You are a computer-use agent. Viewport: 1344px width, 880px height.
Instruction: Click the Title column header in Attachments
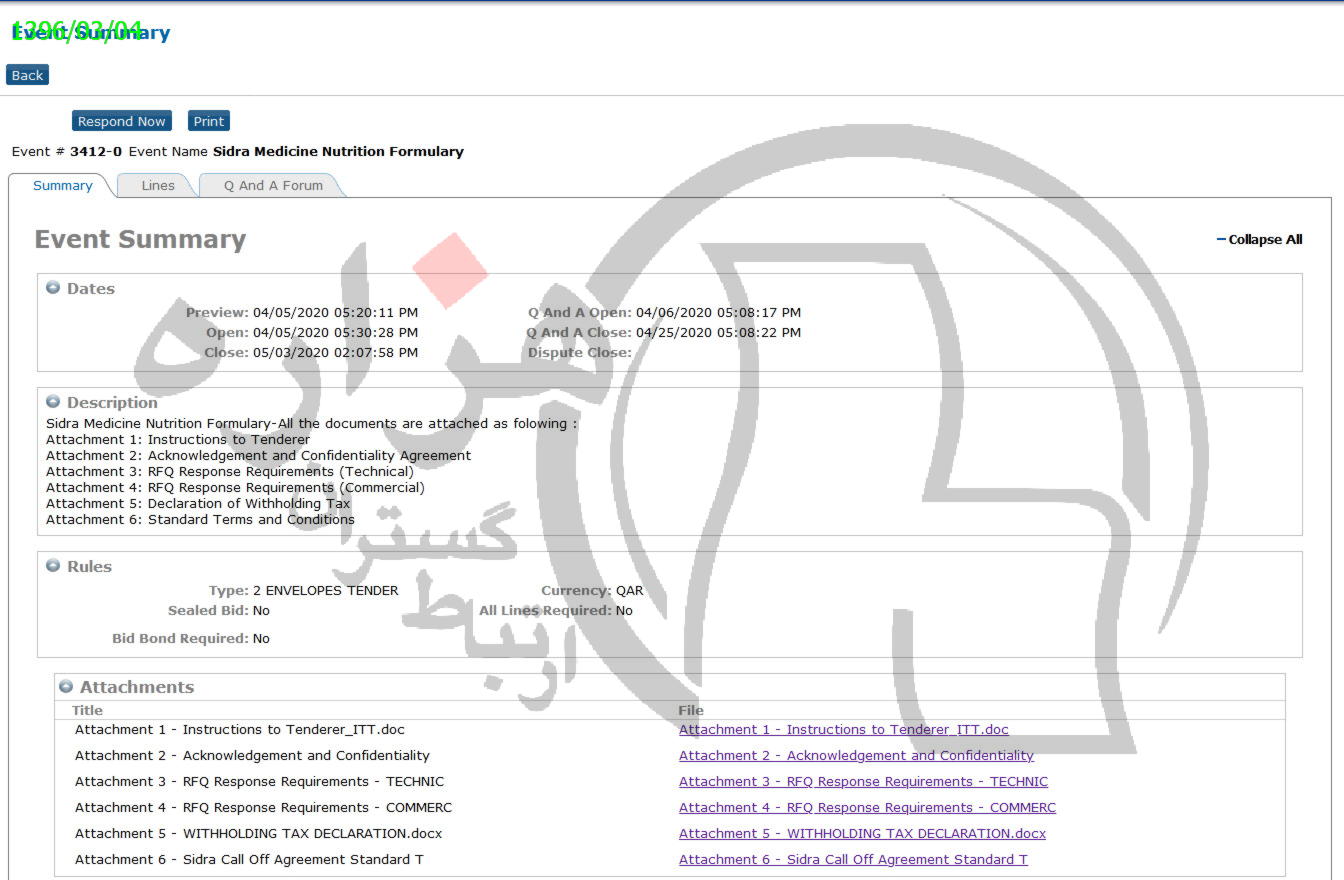pyautogui.click(x=87, y=711)
